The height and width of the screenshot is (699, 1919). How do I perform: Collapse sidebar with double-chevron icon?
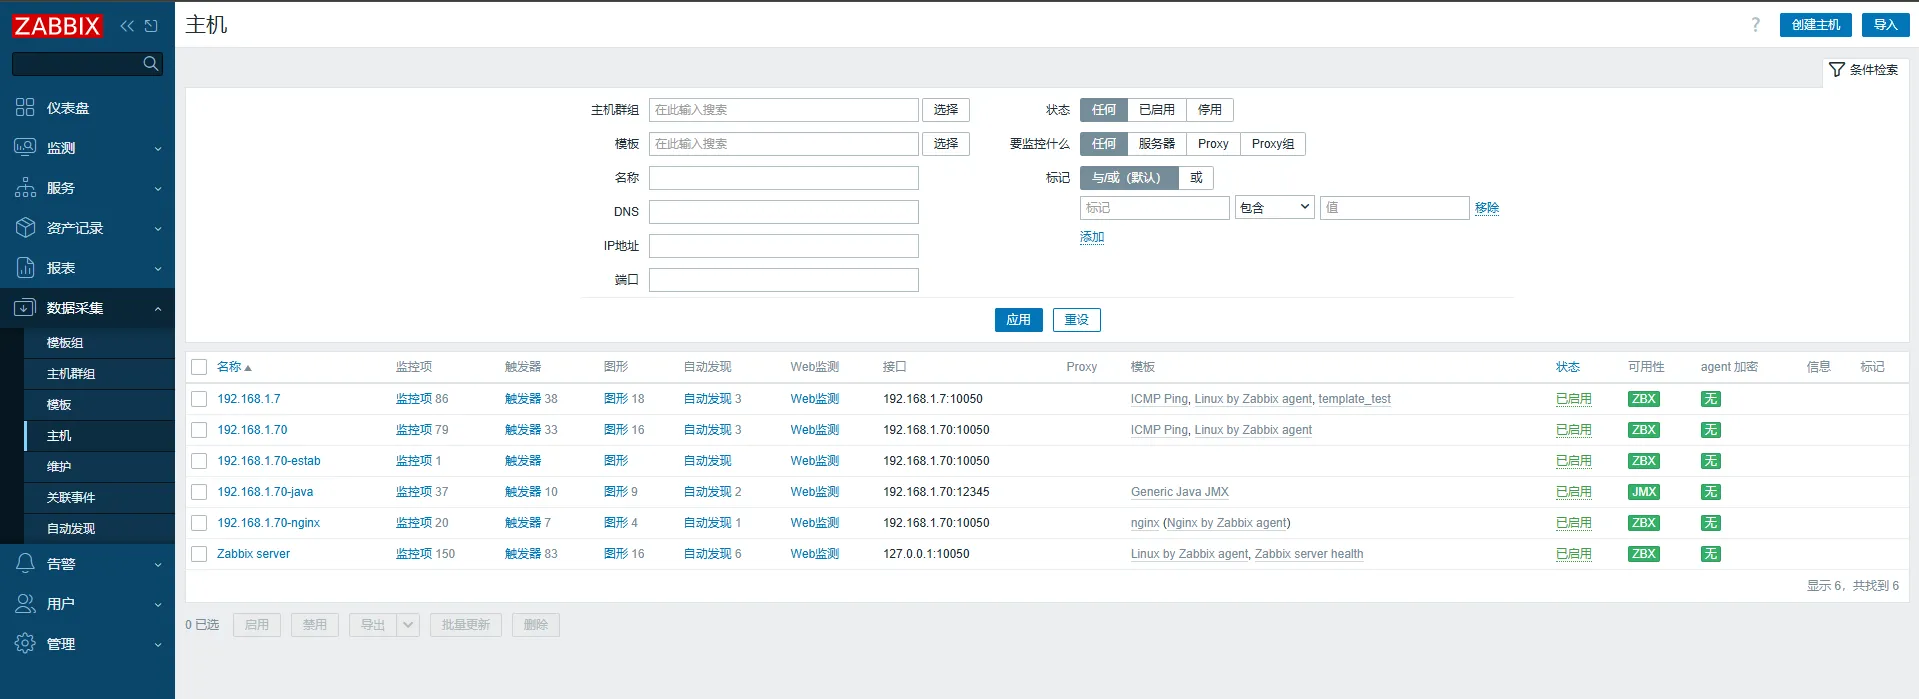(x=127, y=26)
